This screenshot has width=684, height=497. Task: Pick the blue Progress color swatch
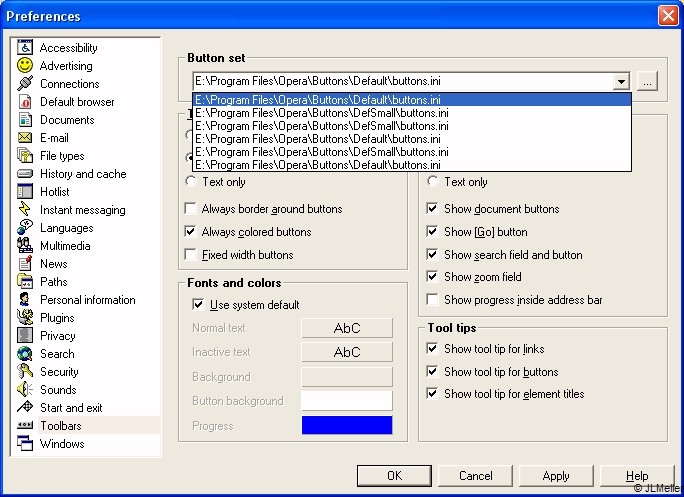click(347, 425)
